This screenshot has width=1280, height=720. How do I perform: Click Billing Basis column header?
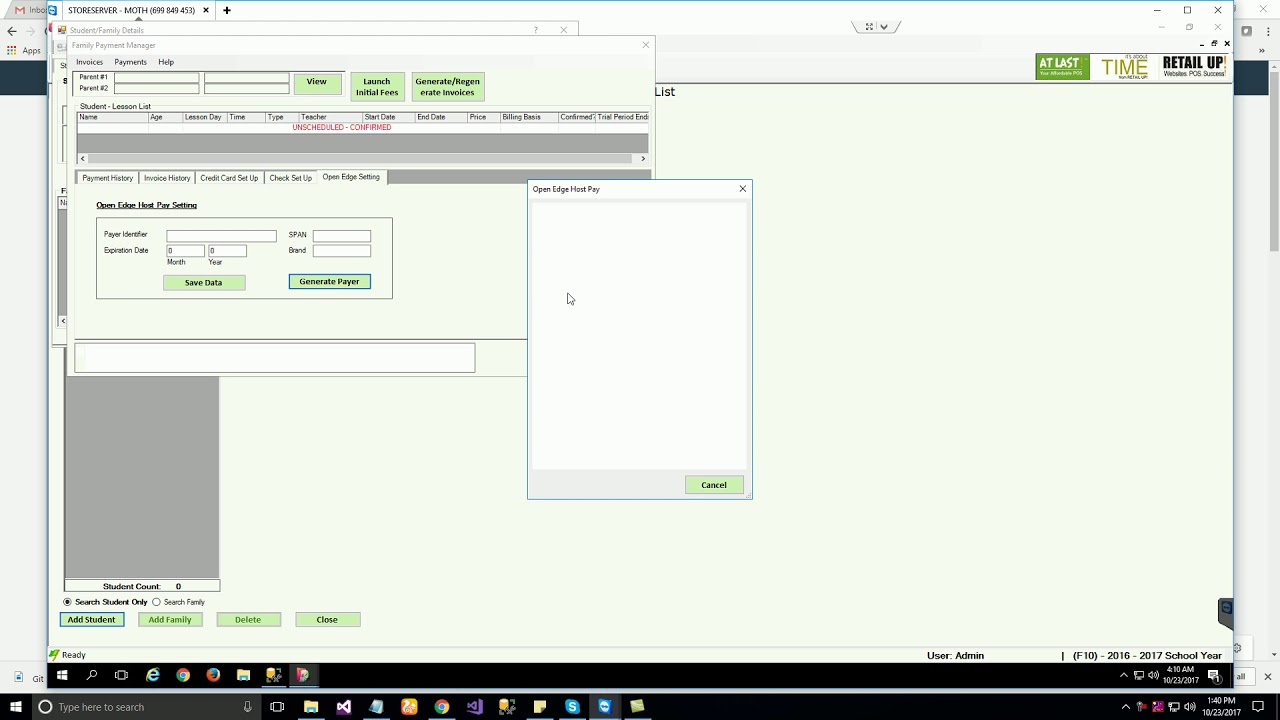[x=528, y=117]
